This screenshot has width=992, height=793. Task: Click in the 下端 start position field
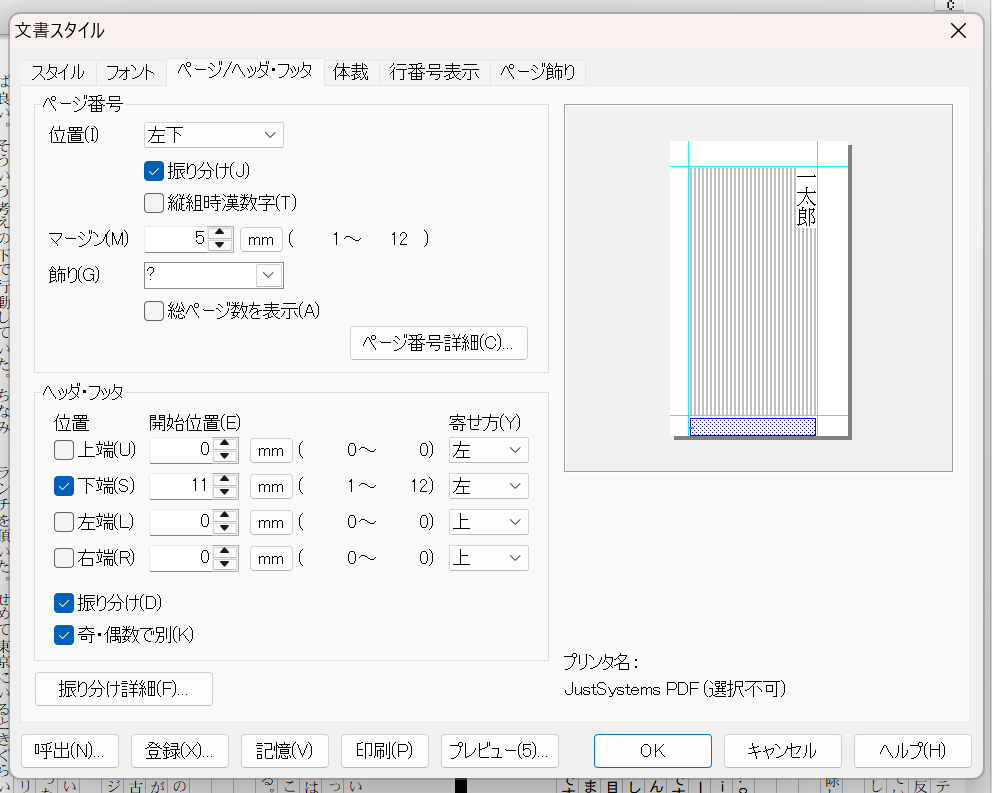182,486
